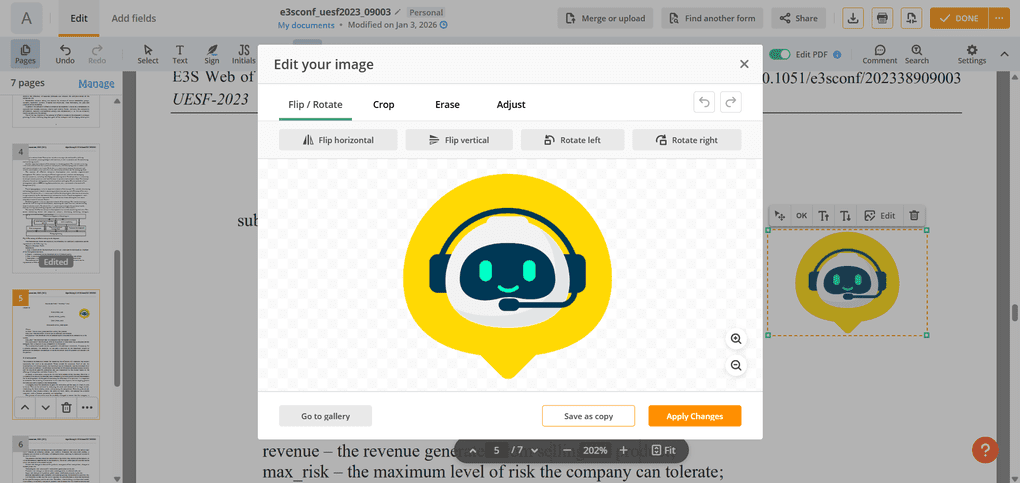Click the print document icon
Viewport: 1020px width, 483px height.
[882, 18]
